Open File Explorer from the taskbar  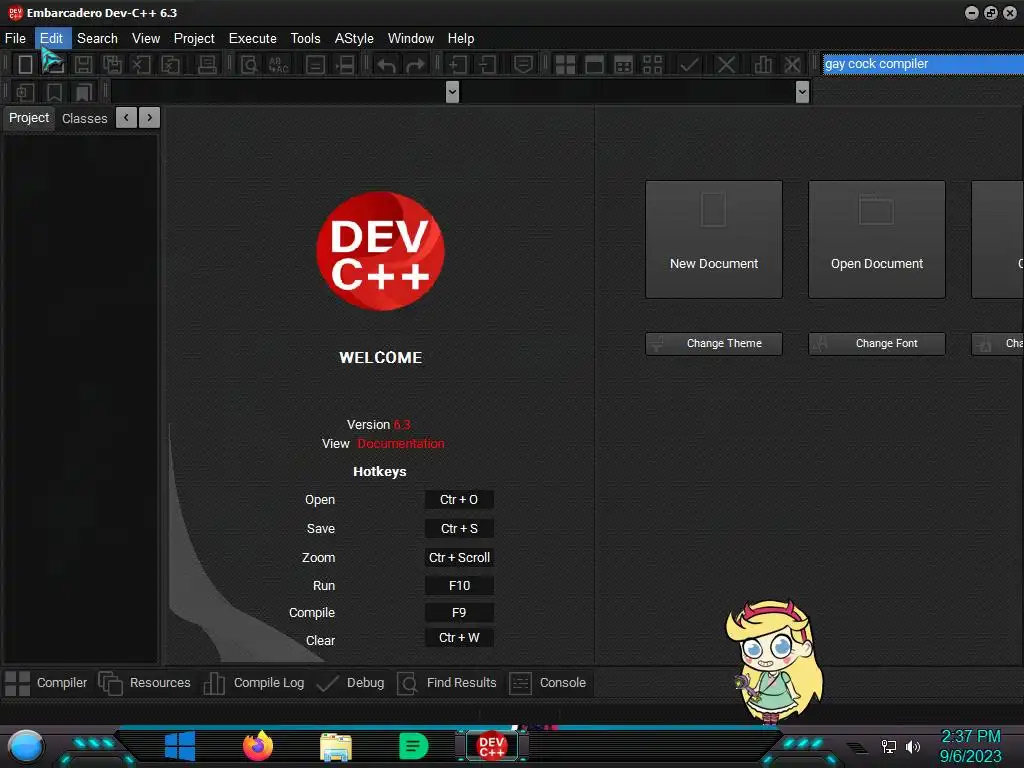click(x=336, y=747)
